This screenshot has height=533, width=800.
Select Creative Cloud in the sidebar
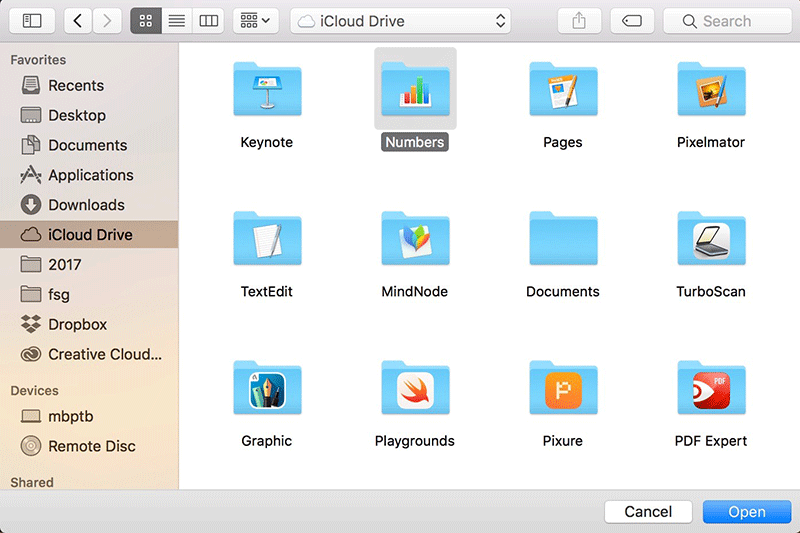click(89, 354)
